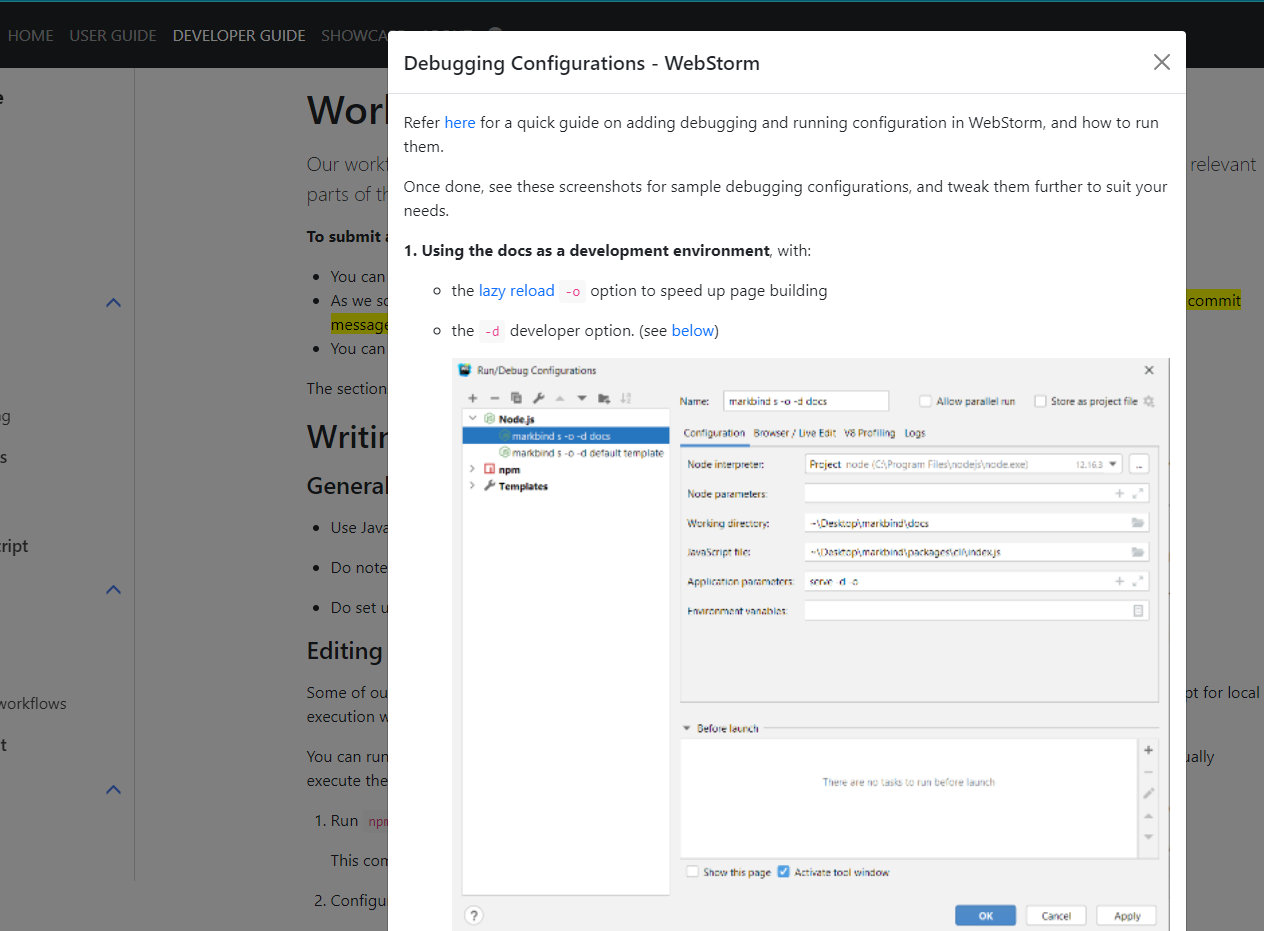This screenshot has width=1264, height=931.
Task: Click into the Name field 'markbind s -o -d docs'
Action: coord(806,401)
